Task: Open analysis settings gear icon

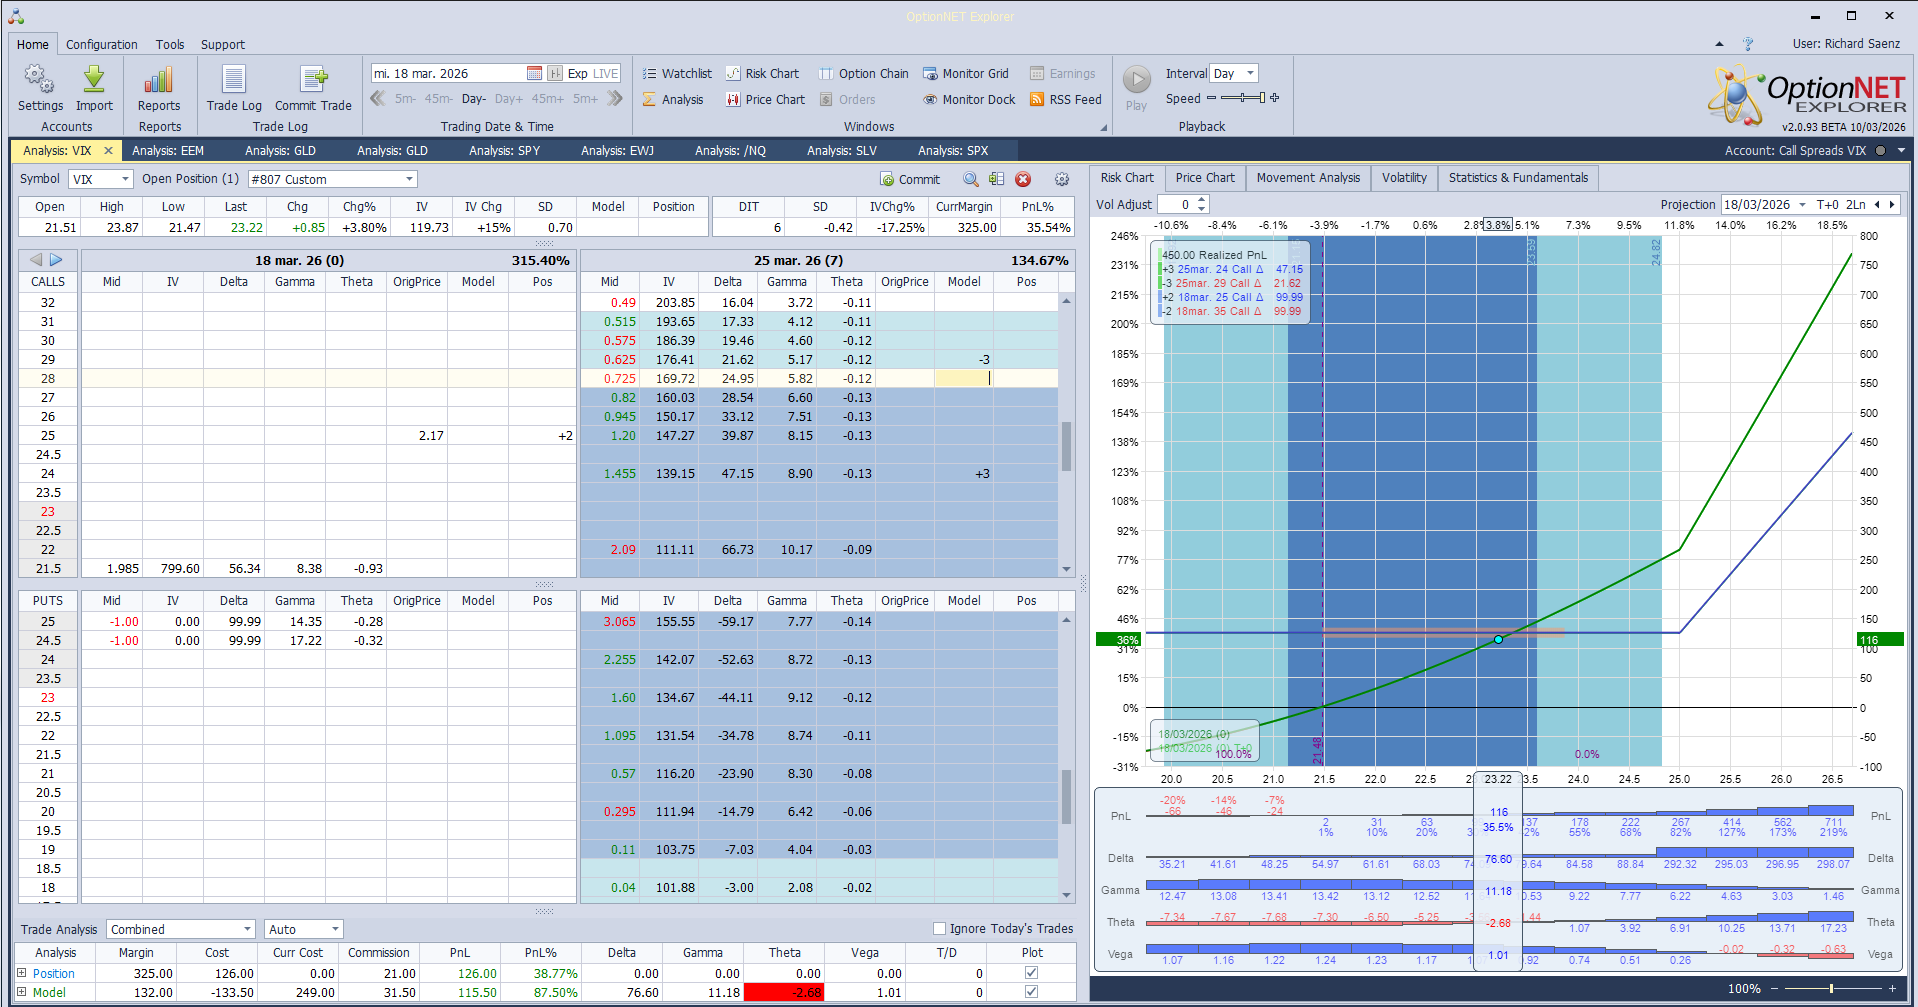Action: point(1062,179)
